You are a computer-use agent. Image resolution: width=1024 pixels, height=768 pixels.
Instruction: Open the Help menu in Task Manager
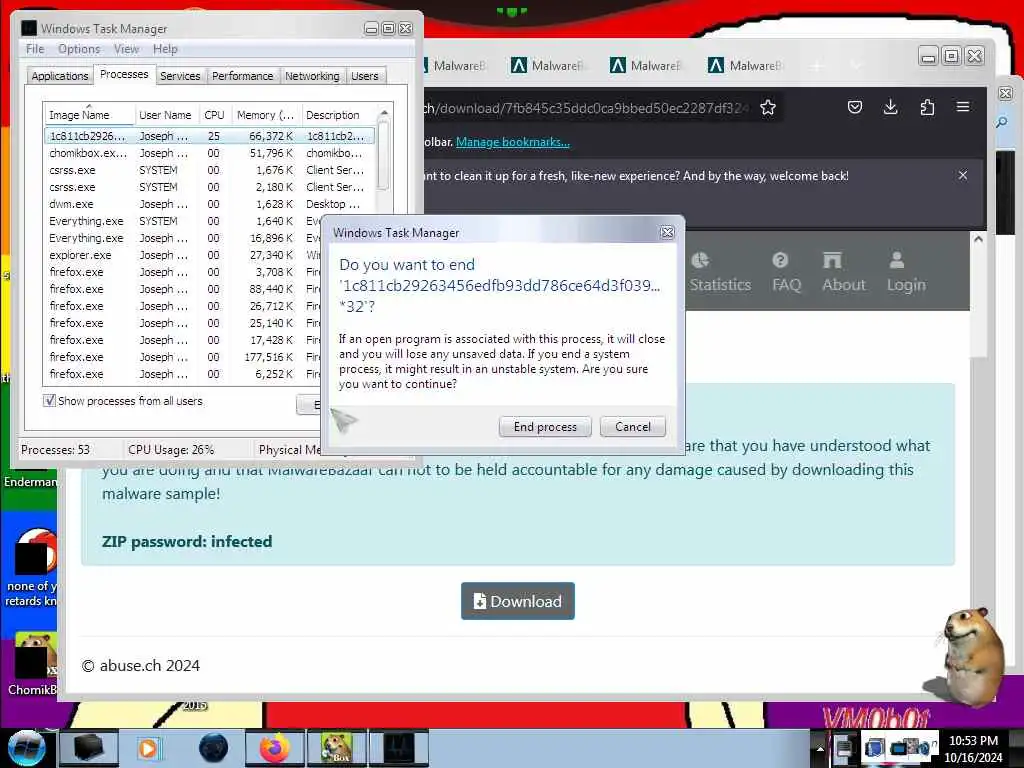165,49
